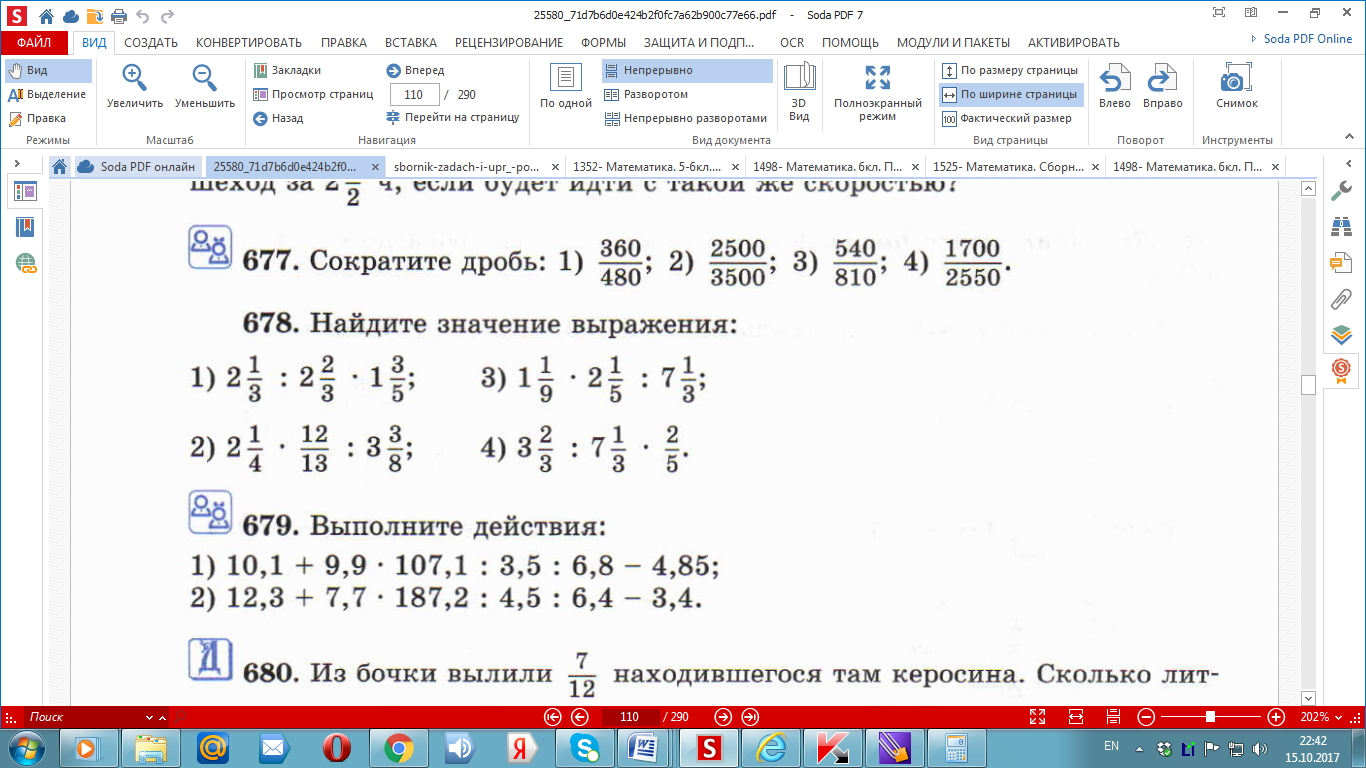Open paperclip attachments icon in right sidebar
The width and height of the screenshot is (1366, 768).
[x=1341, y=299]
